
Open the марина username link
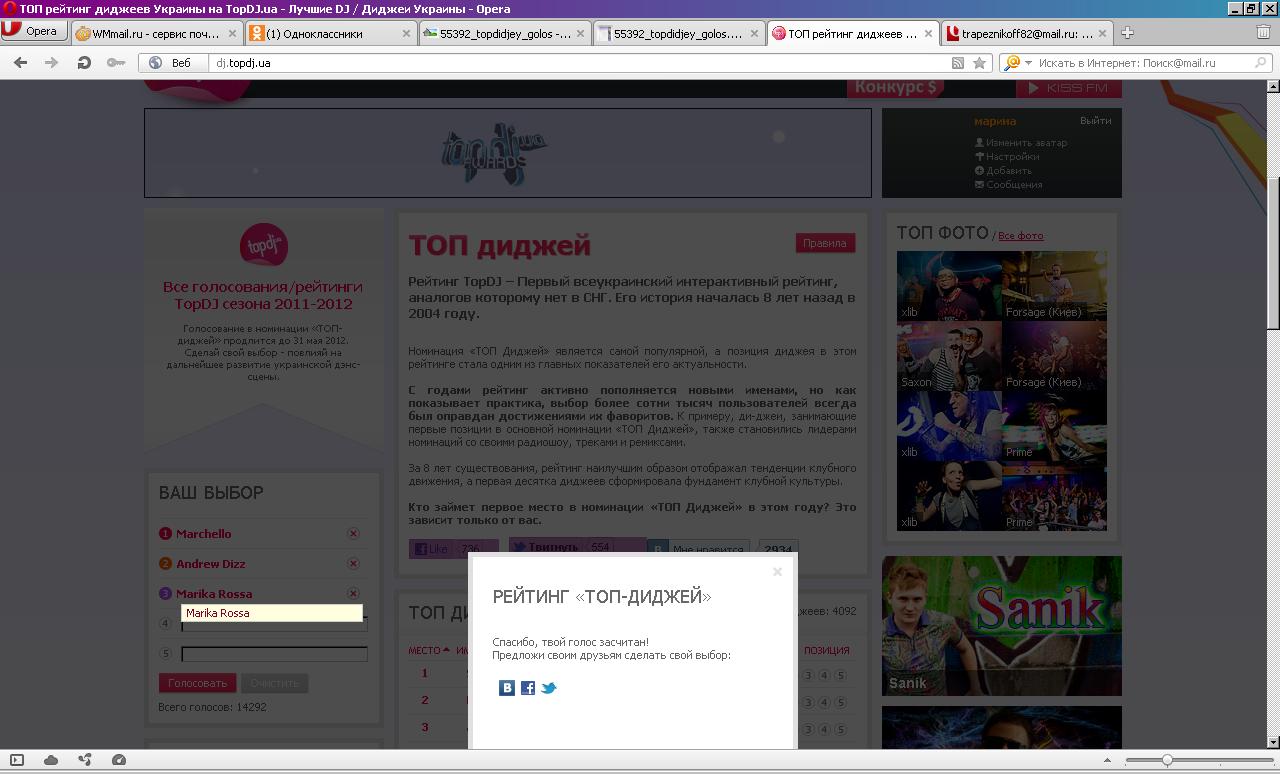point(995,121)
